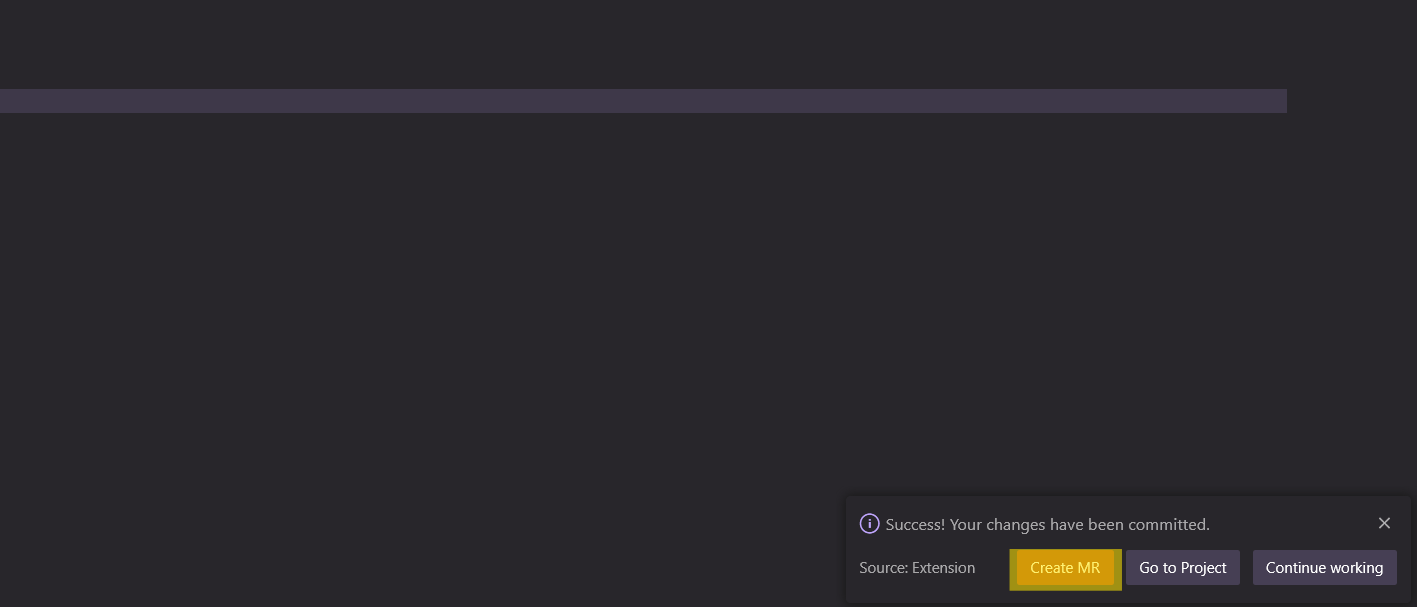Screen dimensions: 1417x607
Task: Click the 'Source: Extension' label
Action: click(x=917, y=568)
